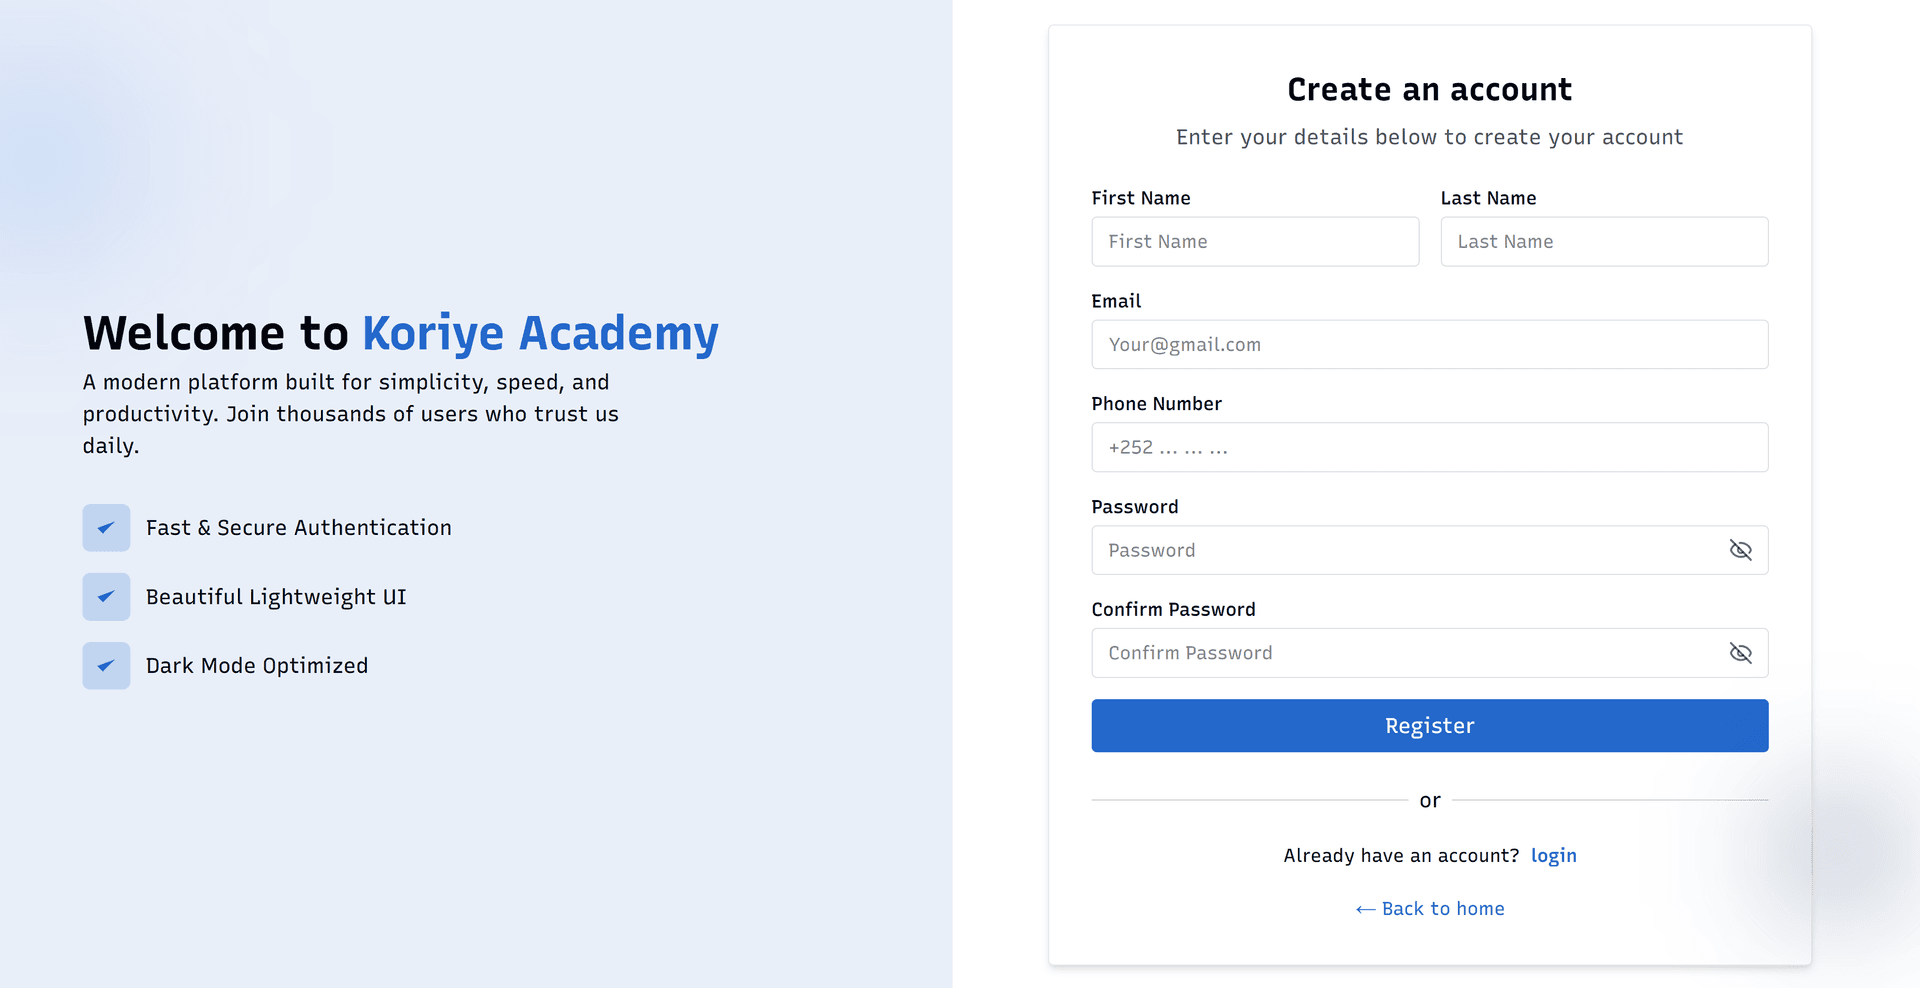The image size is (1920, 988).
Task: Click the Create an account heading
Action: [1429, 90]
